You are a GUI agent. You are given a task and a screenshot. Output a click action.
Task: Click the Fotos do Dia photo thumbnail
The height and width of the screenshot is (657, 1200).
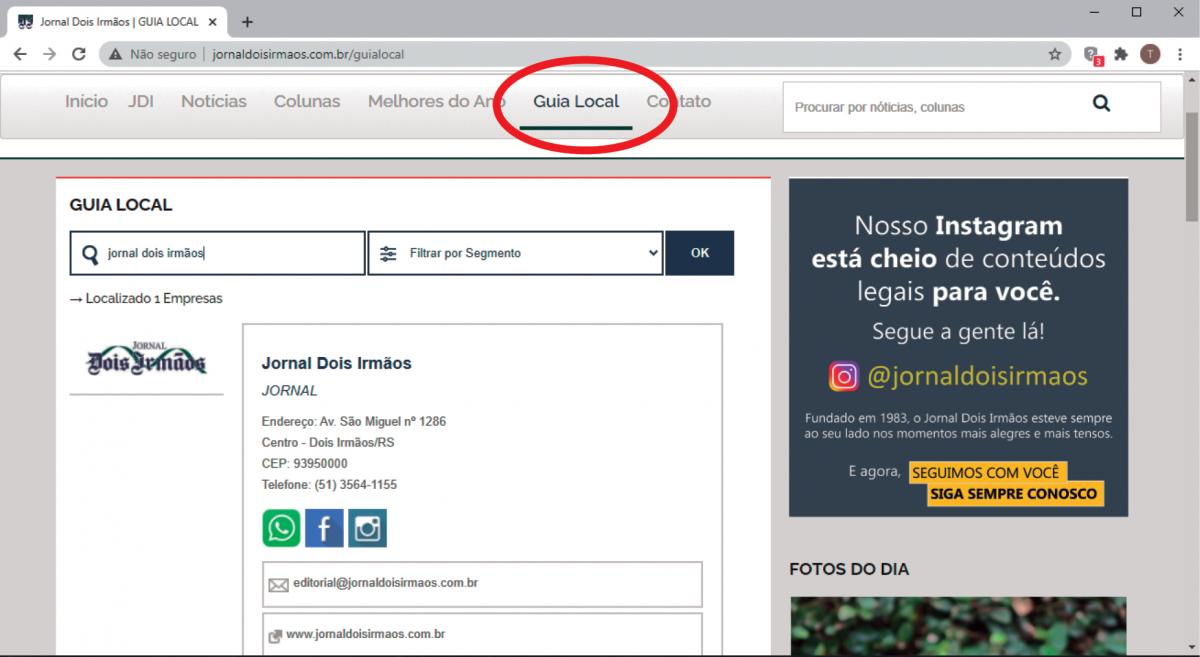(958, 626)
